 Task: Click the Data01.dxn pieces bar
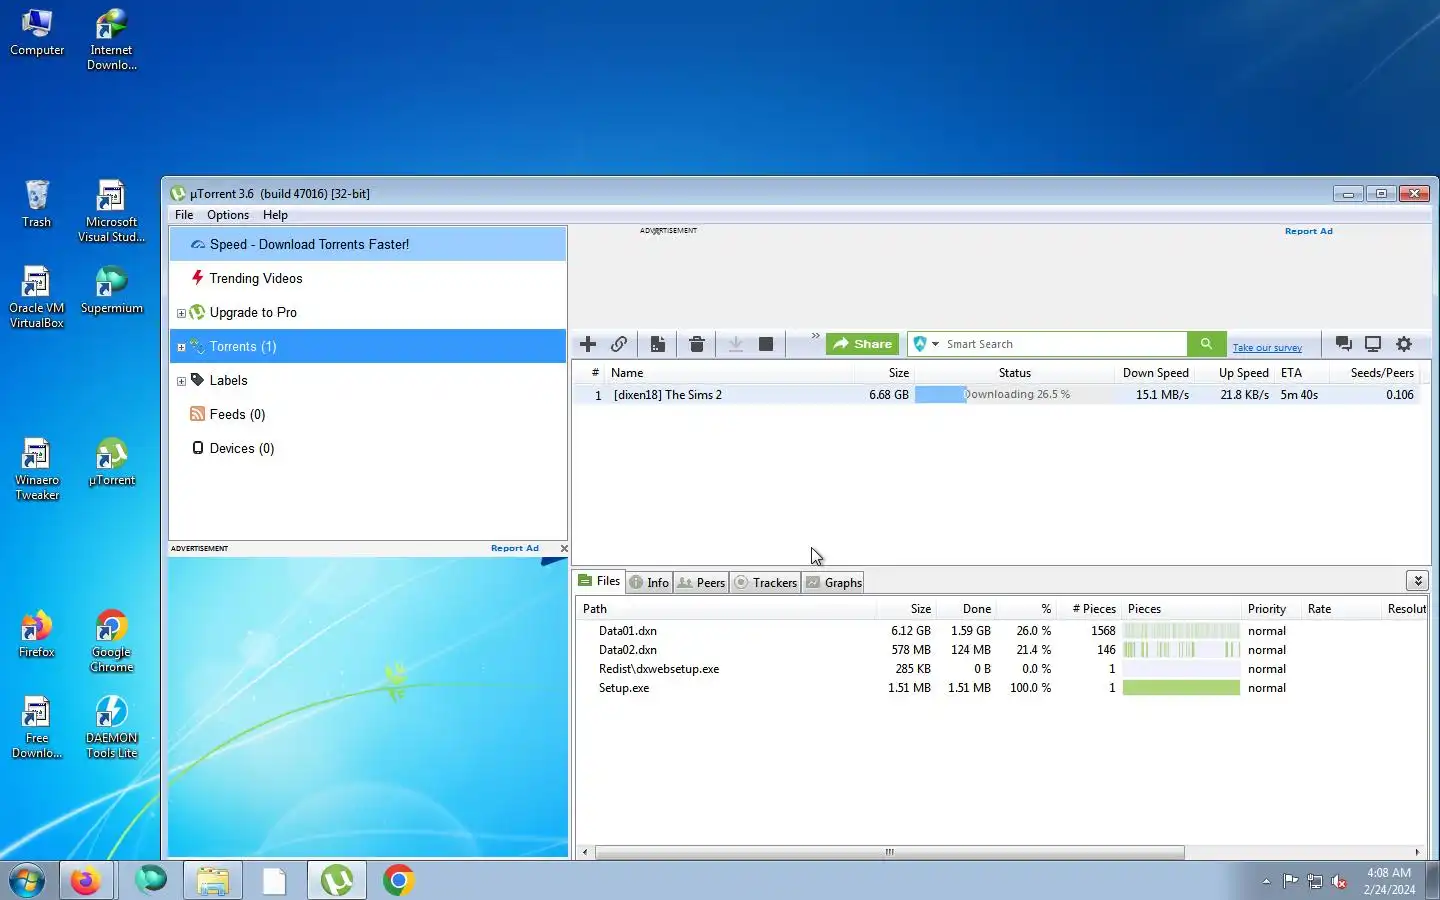(1181, 631)
